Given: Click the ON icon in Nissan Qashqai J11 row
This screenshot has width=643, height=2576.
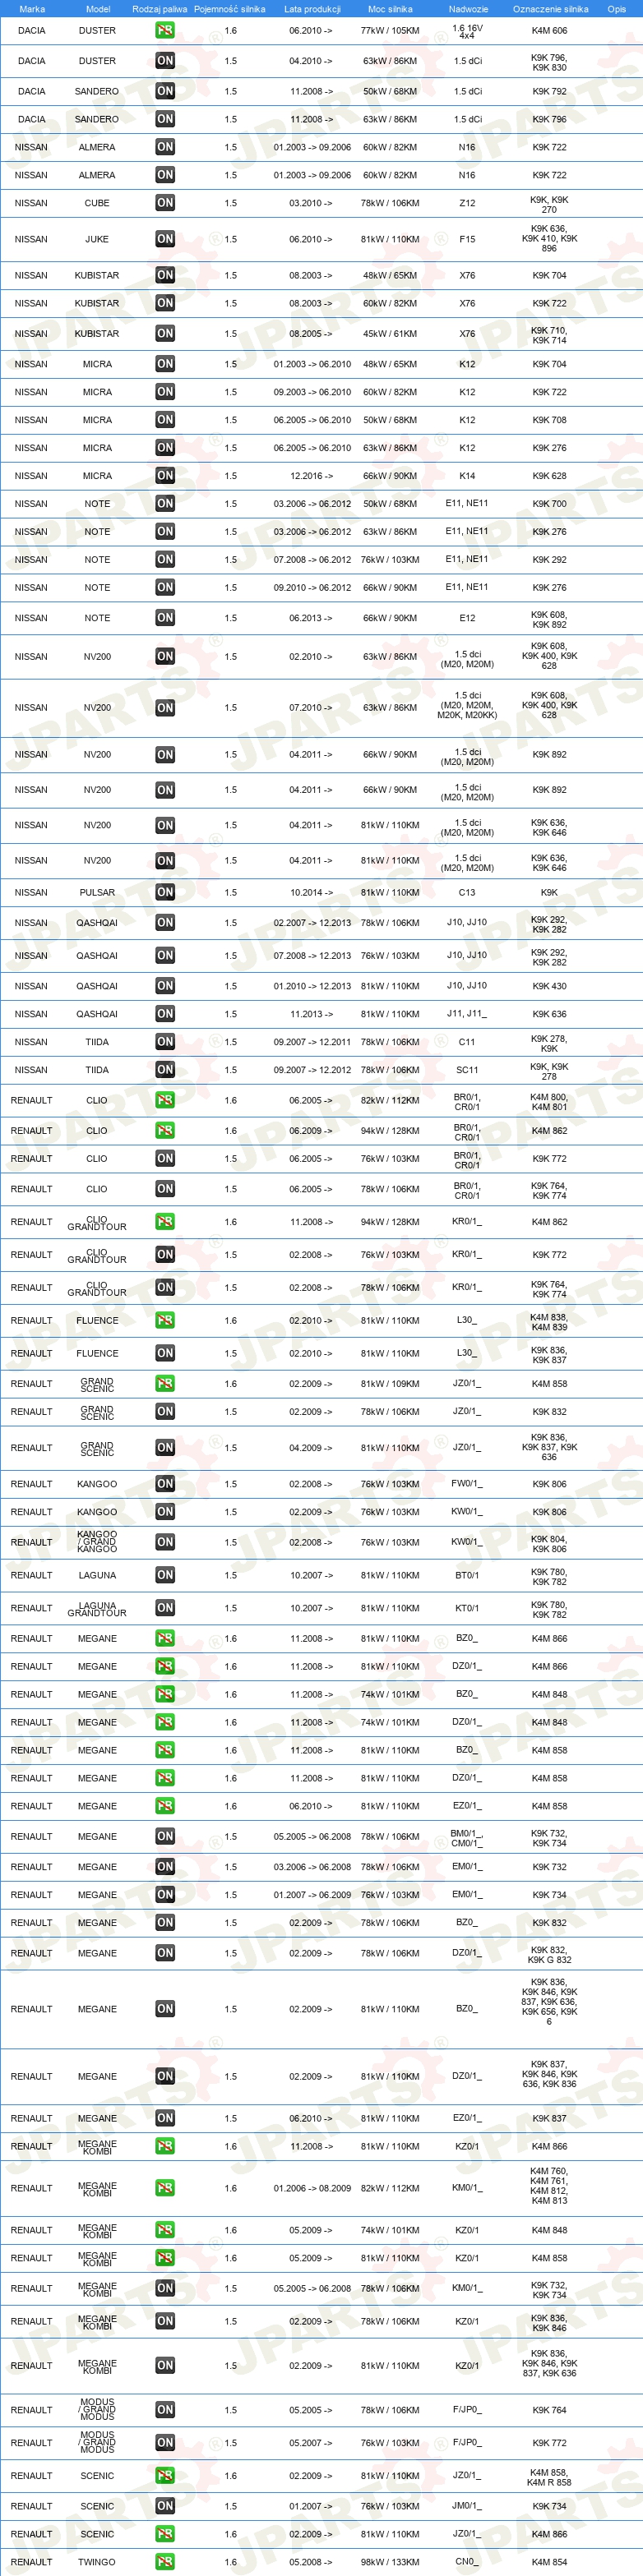Looking at the screenshot, I should [x=165, y=1014].
